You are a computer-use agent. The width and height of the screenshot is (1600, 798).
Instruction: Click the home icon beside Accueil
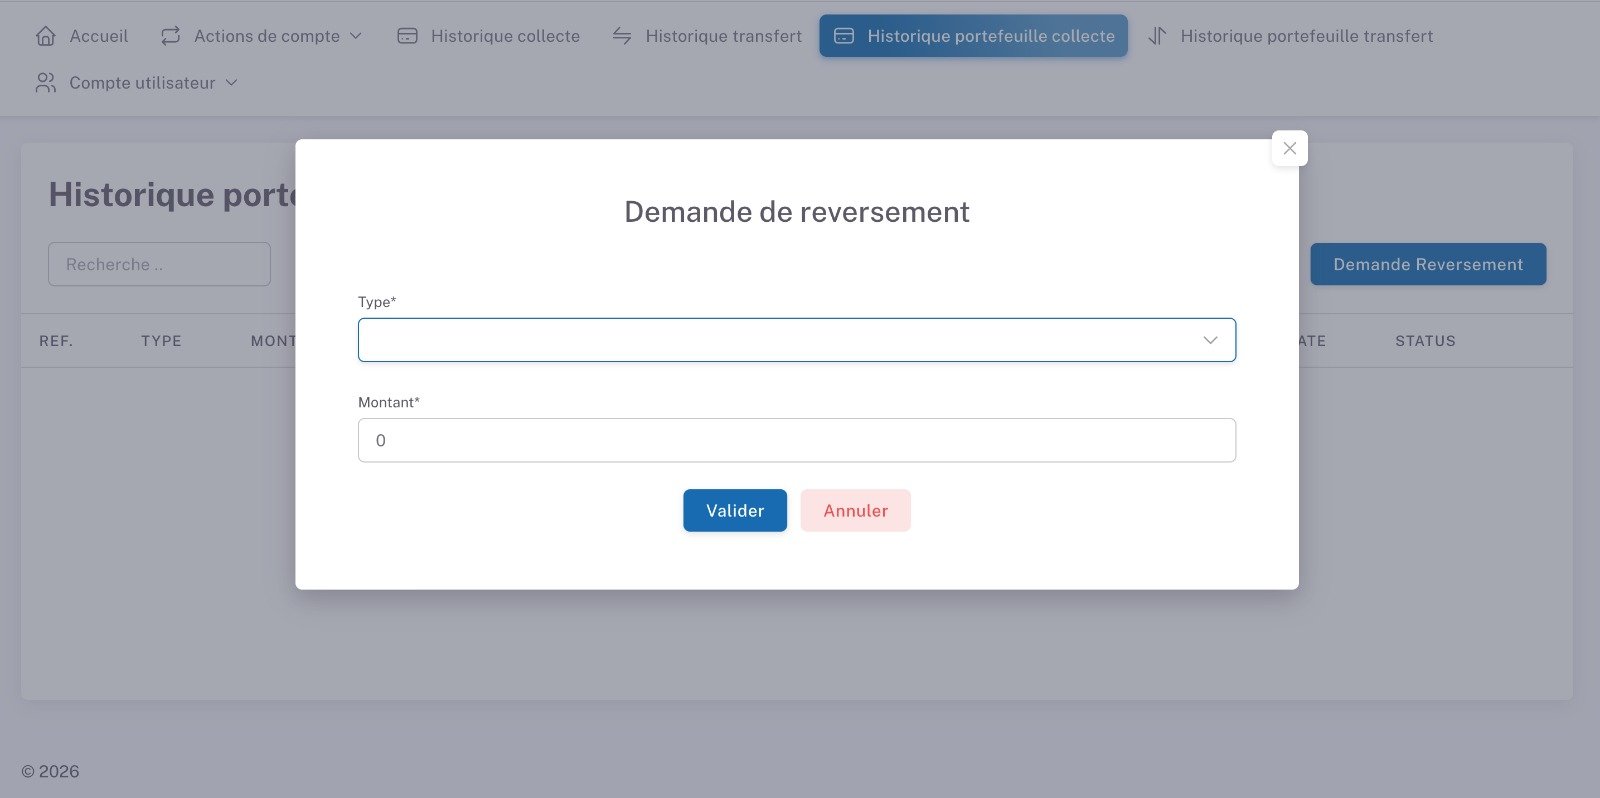[45, 36]
